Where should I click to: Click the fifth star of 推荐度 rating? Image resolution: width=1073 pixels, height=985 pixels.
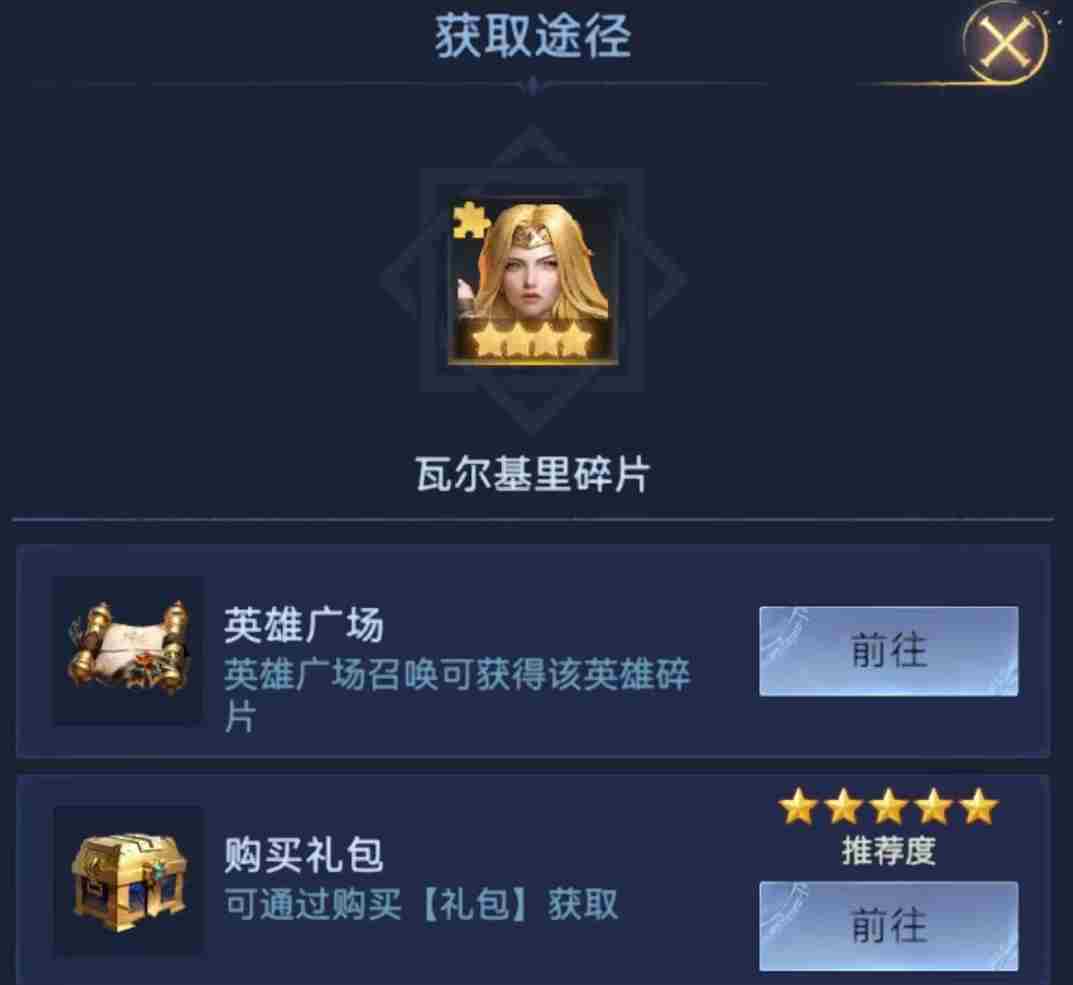(979, 806)
